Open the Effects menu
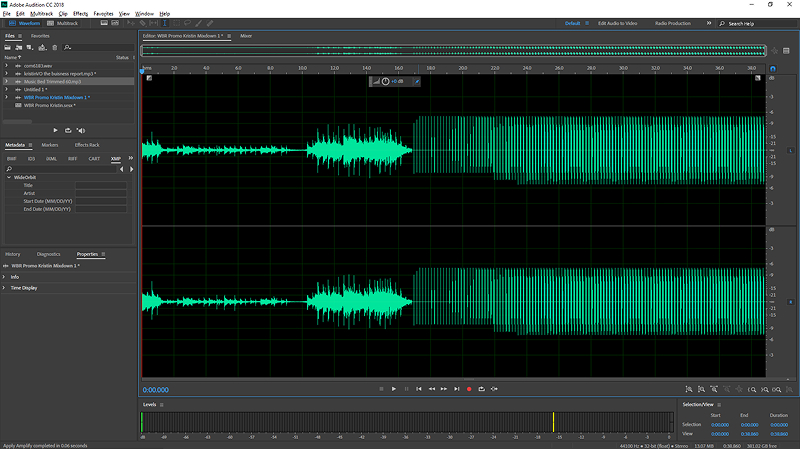Viewport: 800px width, 449px height. (x=80, y=14)
